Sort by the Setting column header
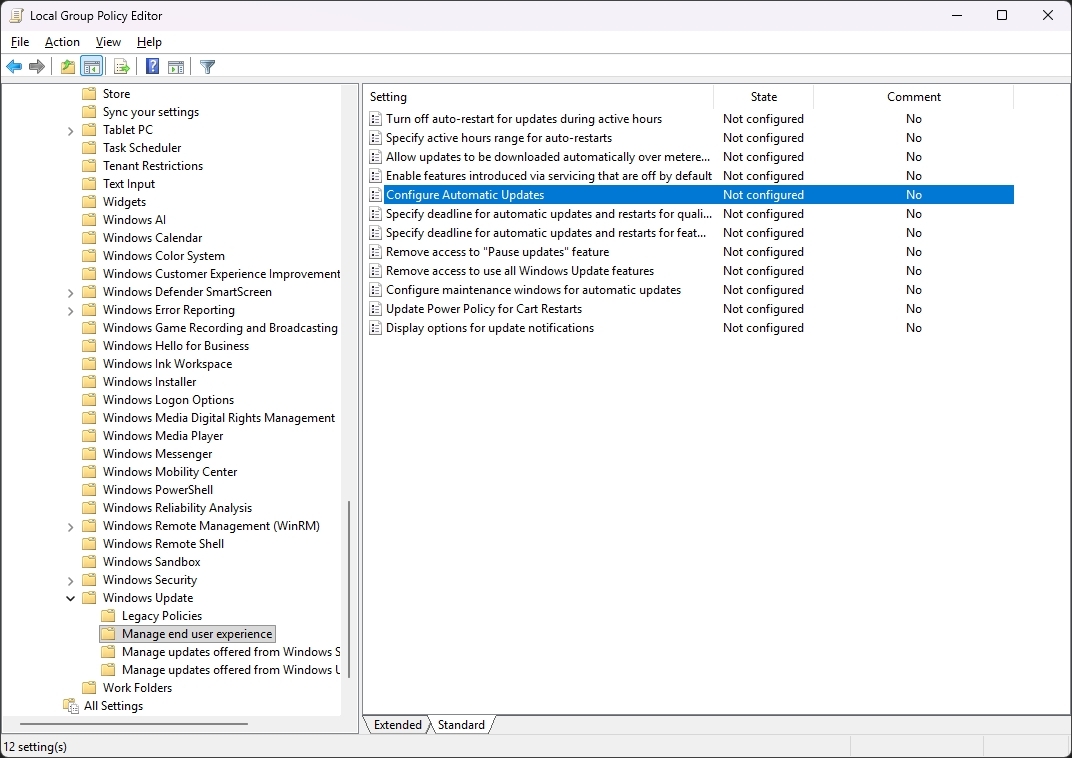This screenshot has height=758, width=1072. tap(537, 97)
